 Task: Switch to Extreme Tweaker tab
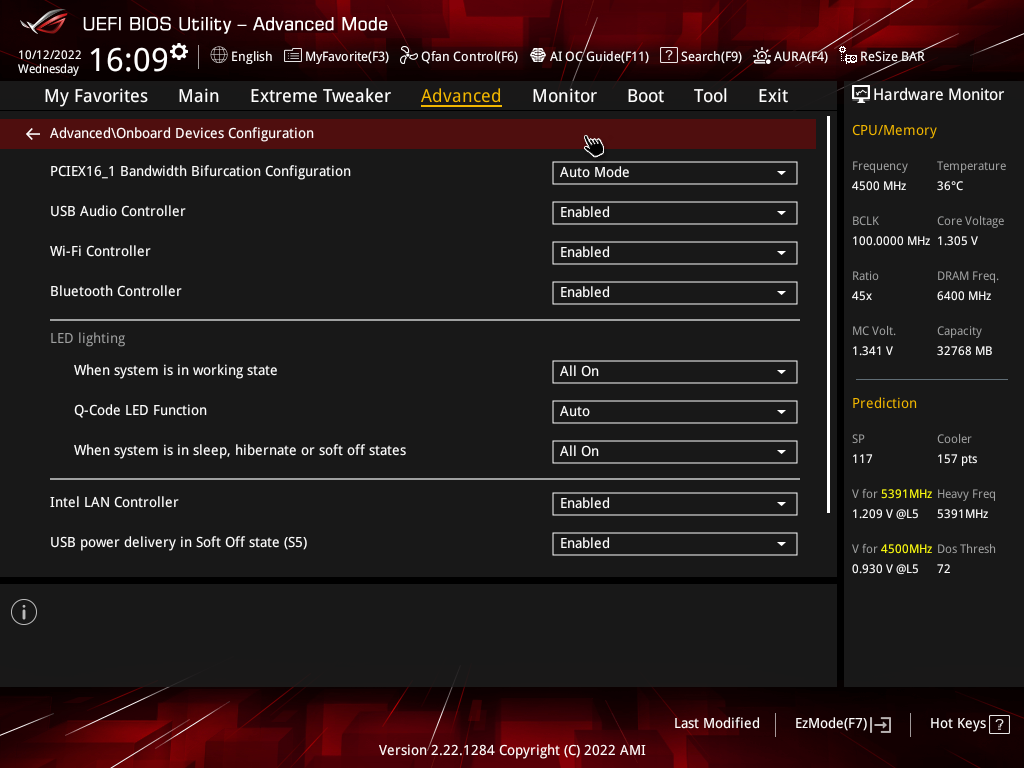[x=320, y=96]
